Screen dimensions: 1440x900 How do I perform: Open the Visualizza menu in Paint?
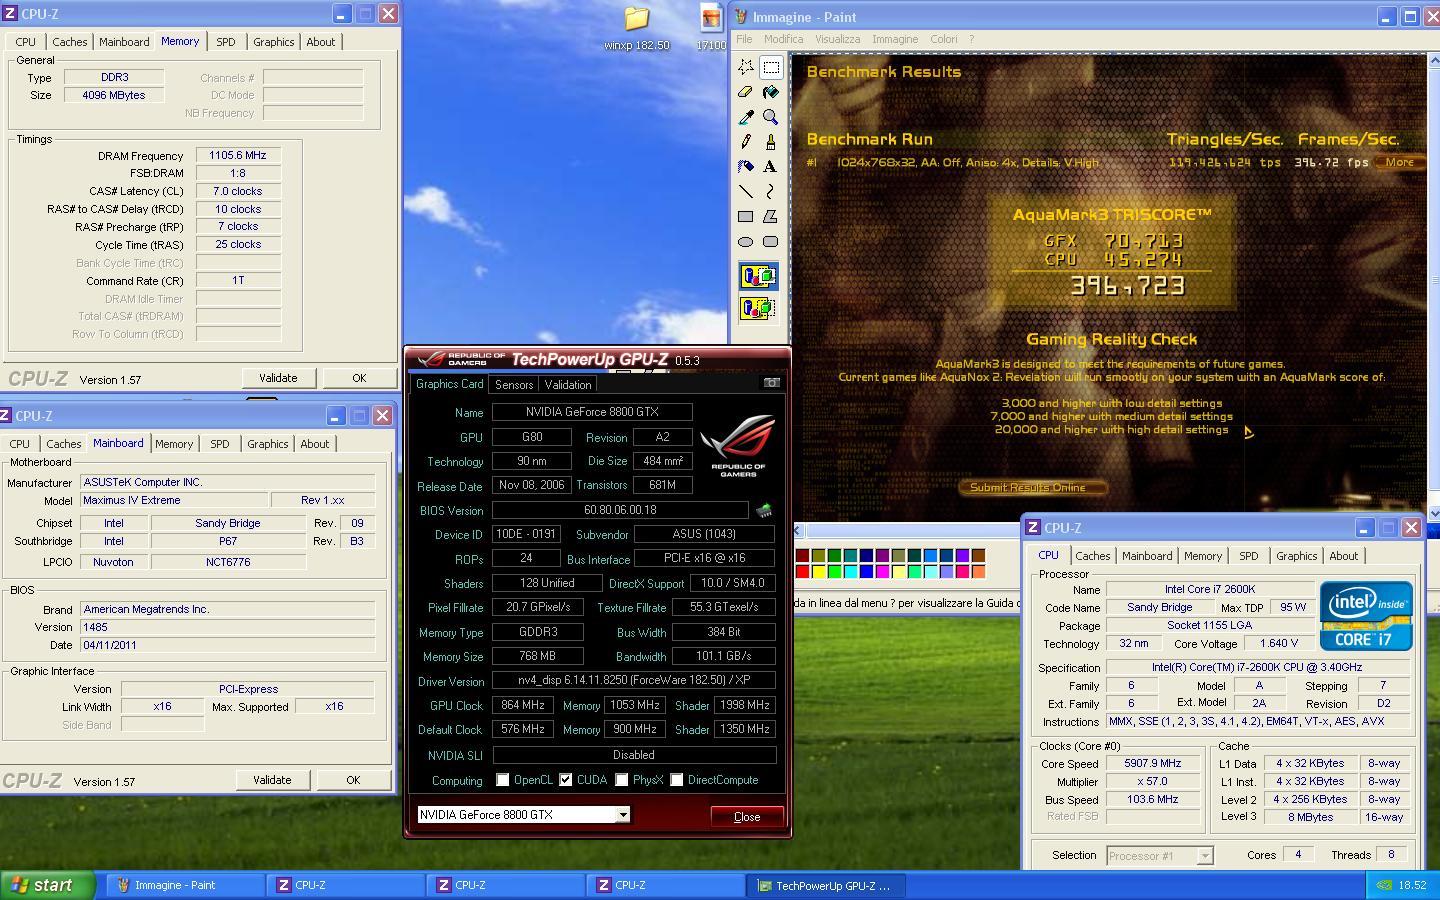[x=837, y=39]
